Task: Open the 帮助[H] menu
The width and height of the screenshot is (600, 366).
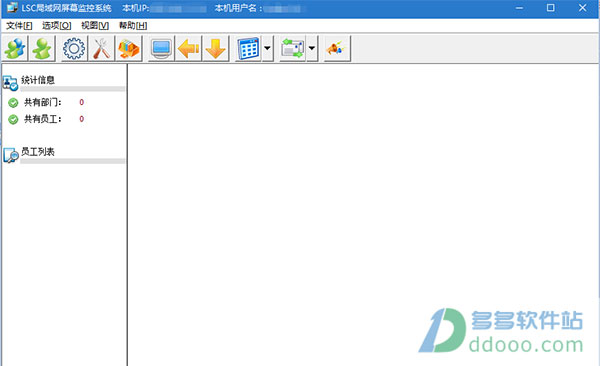Action: tap(133, 26)
